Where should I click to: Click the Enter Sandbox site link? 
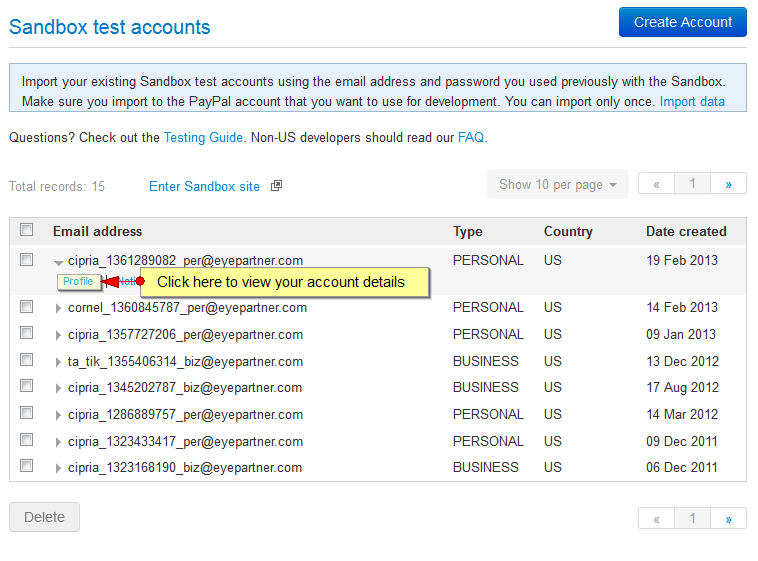[x=204, y=186]
